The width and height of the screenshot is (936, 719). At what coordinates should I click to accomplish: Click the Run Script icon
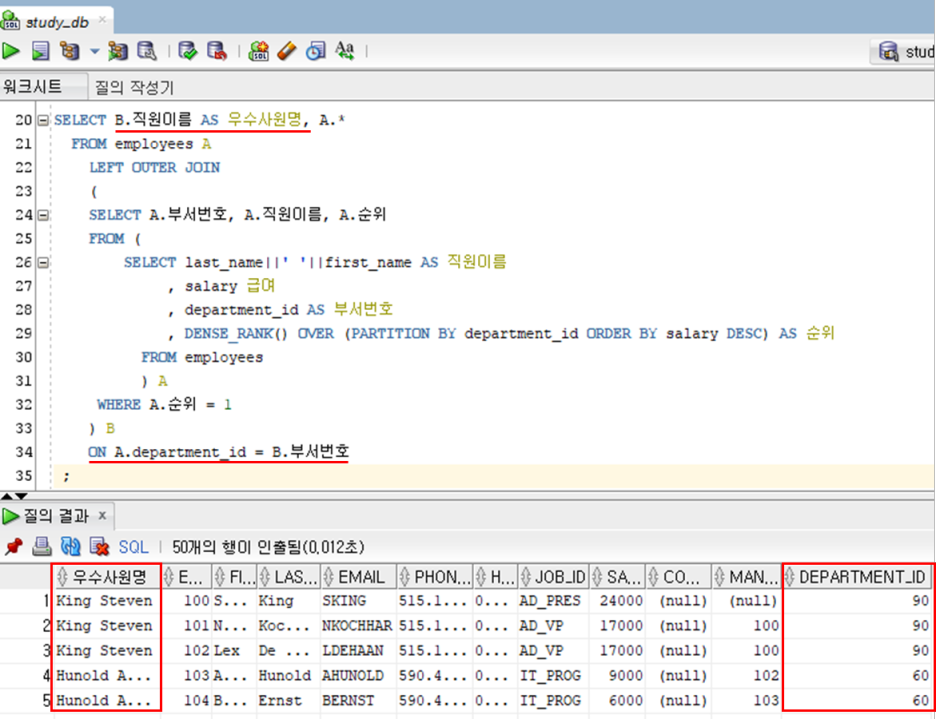coord(40,51)
